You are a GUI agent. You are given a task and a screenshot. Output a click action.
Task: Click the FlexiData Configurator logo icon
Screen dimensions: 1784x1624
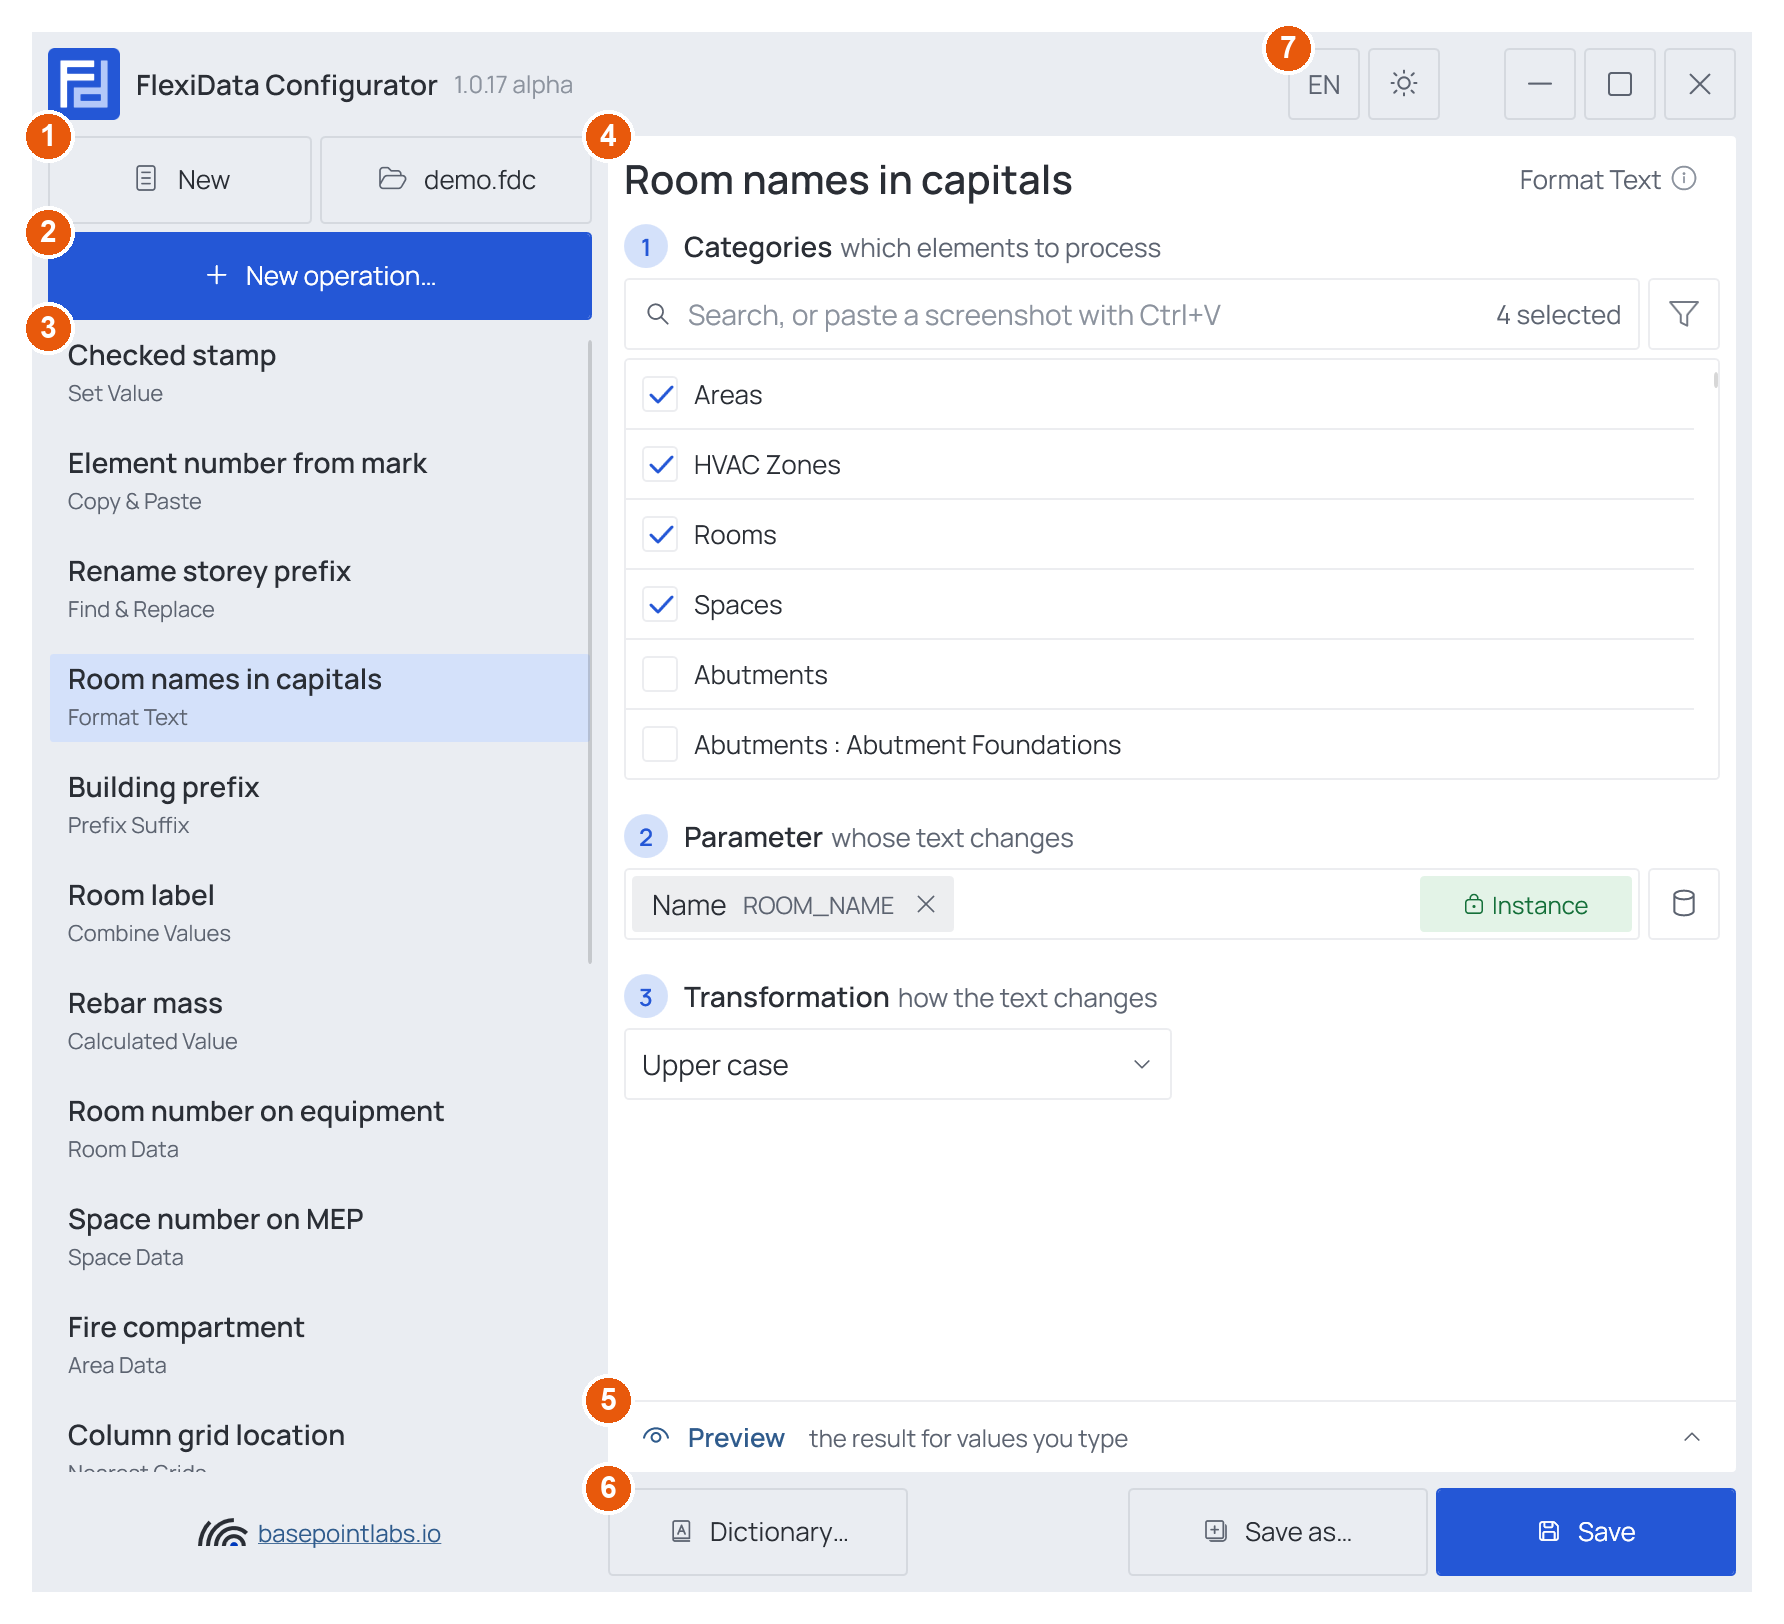pyautogui.click(x=84, y=84)
